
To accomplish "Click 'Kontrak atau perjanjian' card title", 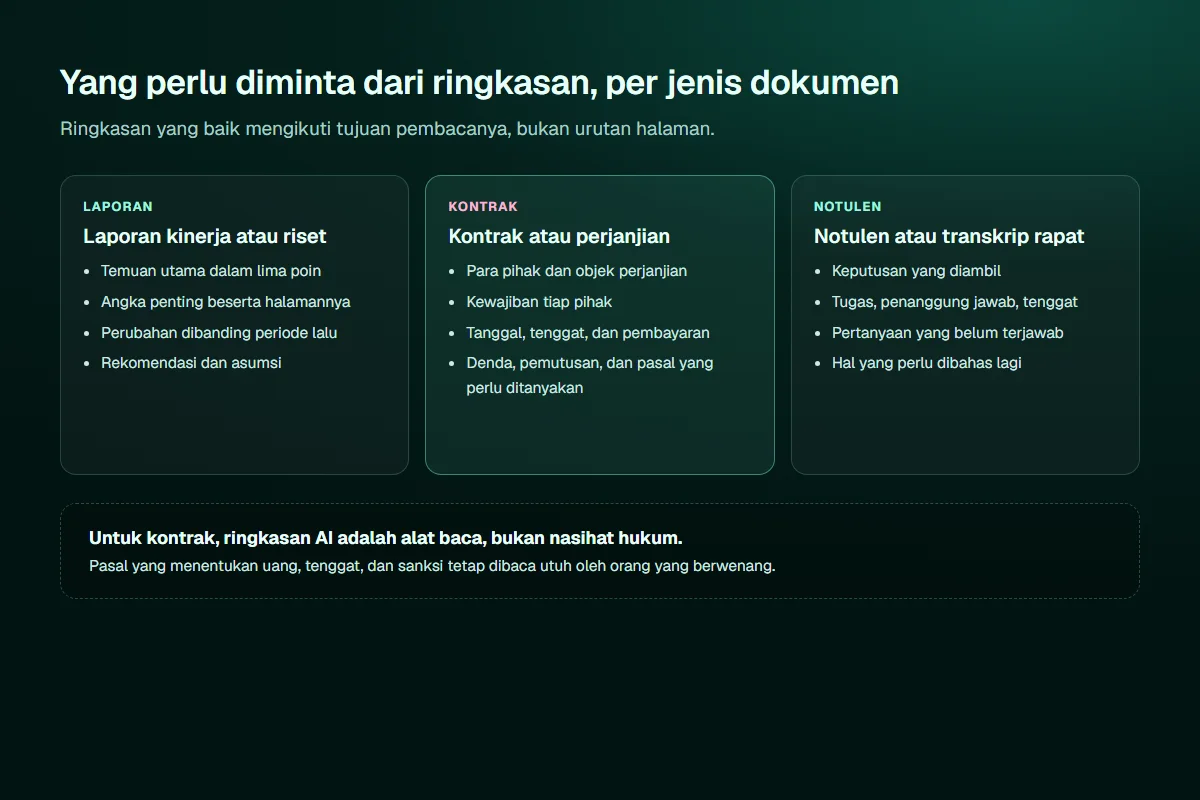I will pyautogui.click(x=559, y=236).
